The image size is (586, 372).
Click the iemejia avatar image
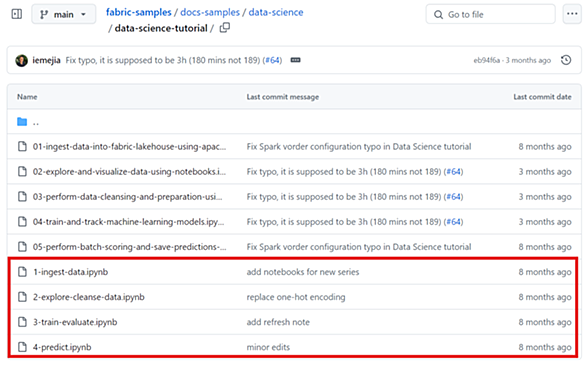pyautogui.click(x=22, y=60)
